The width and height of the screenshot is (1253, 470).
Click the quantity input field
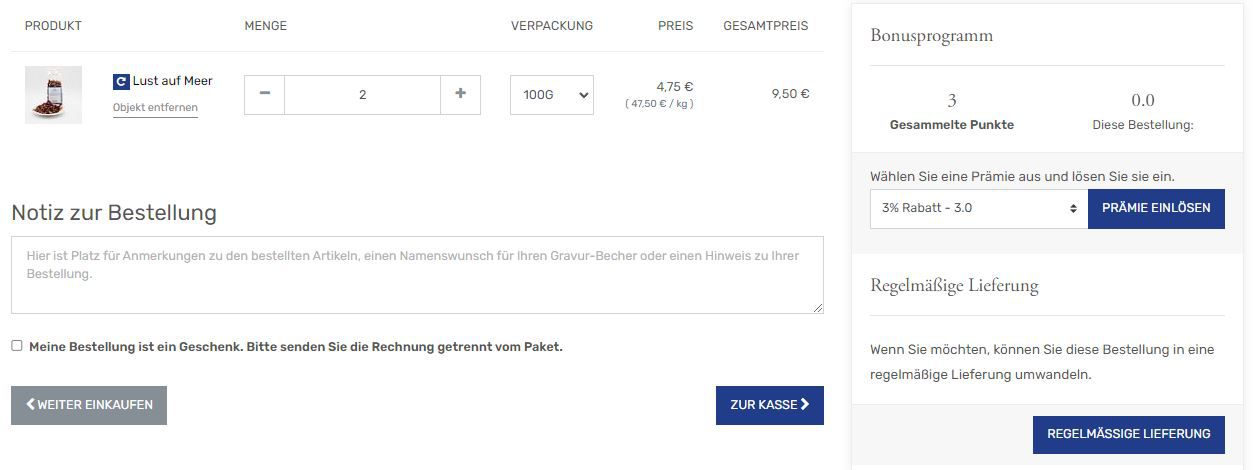point(362,95)
